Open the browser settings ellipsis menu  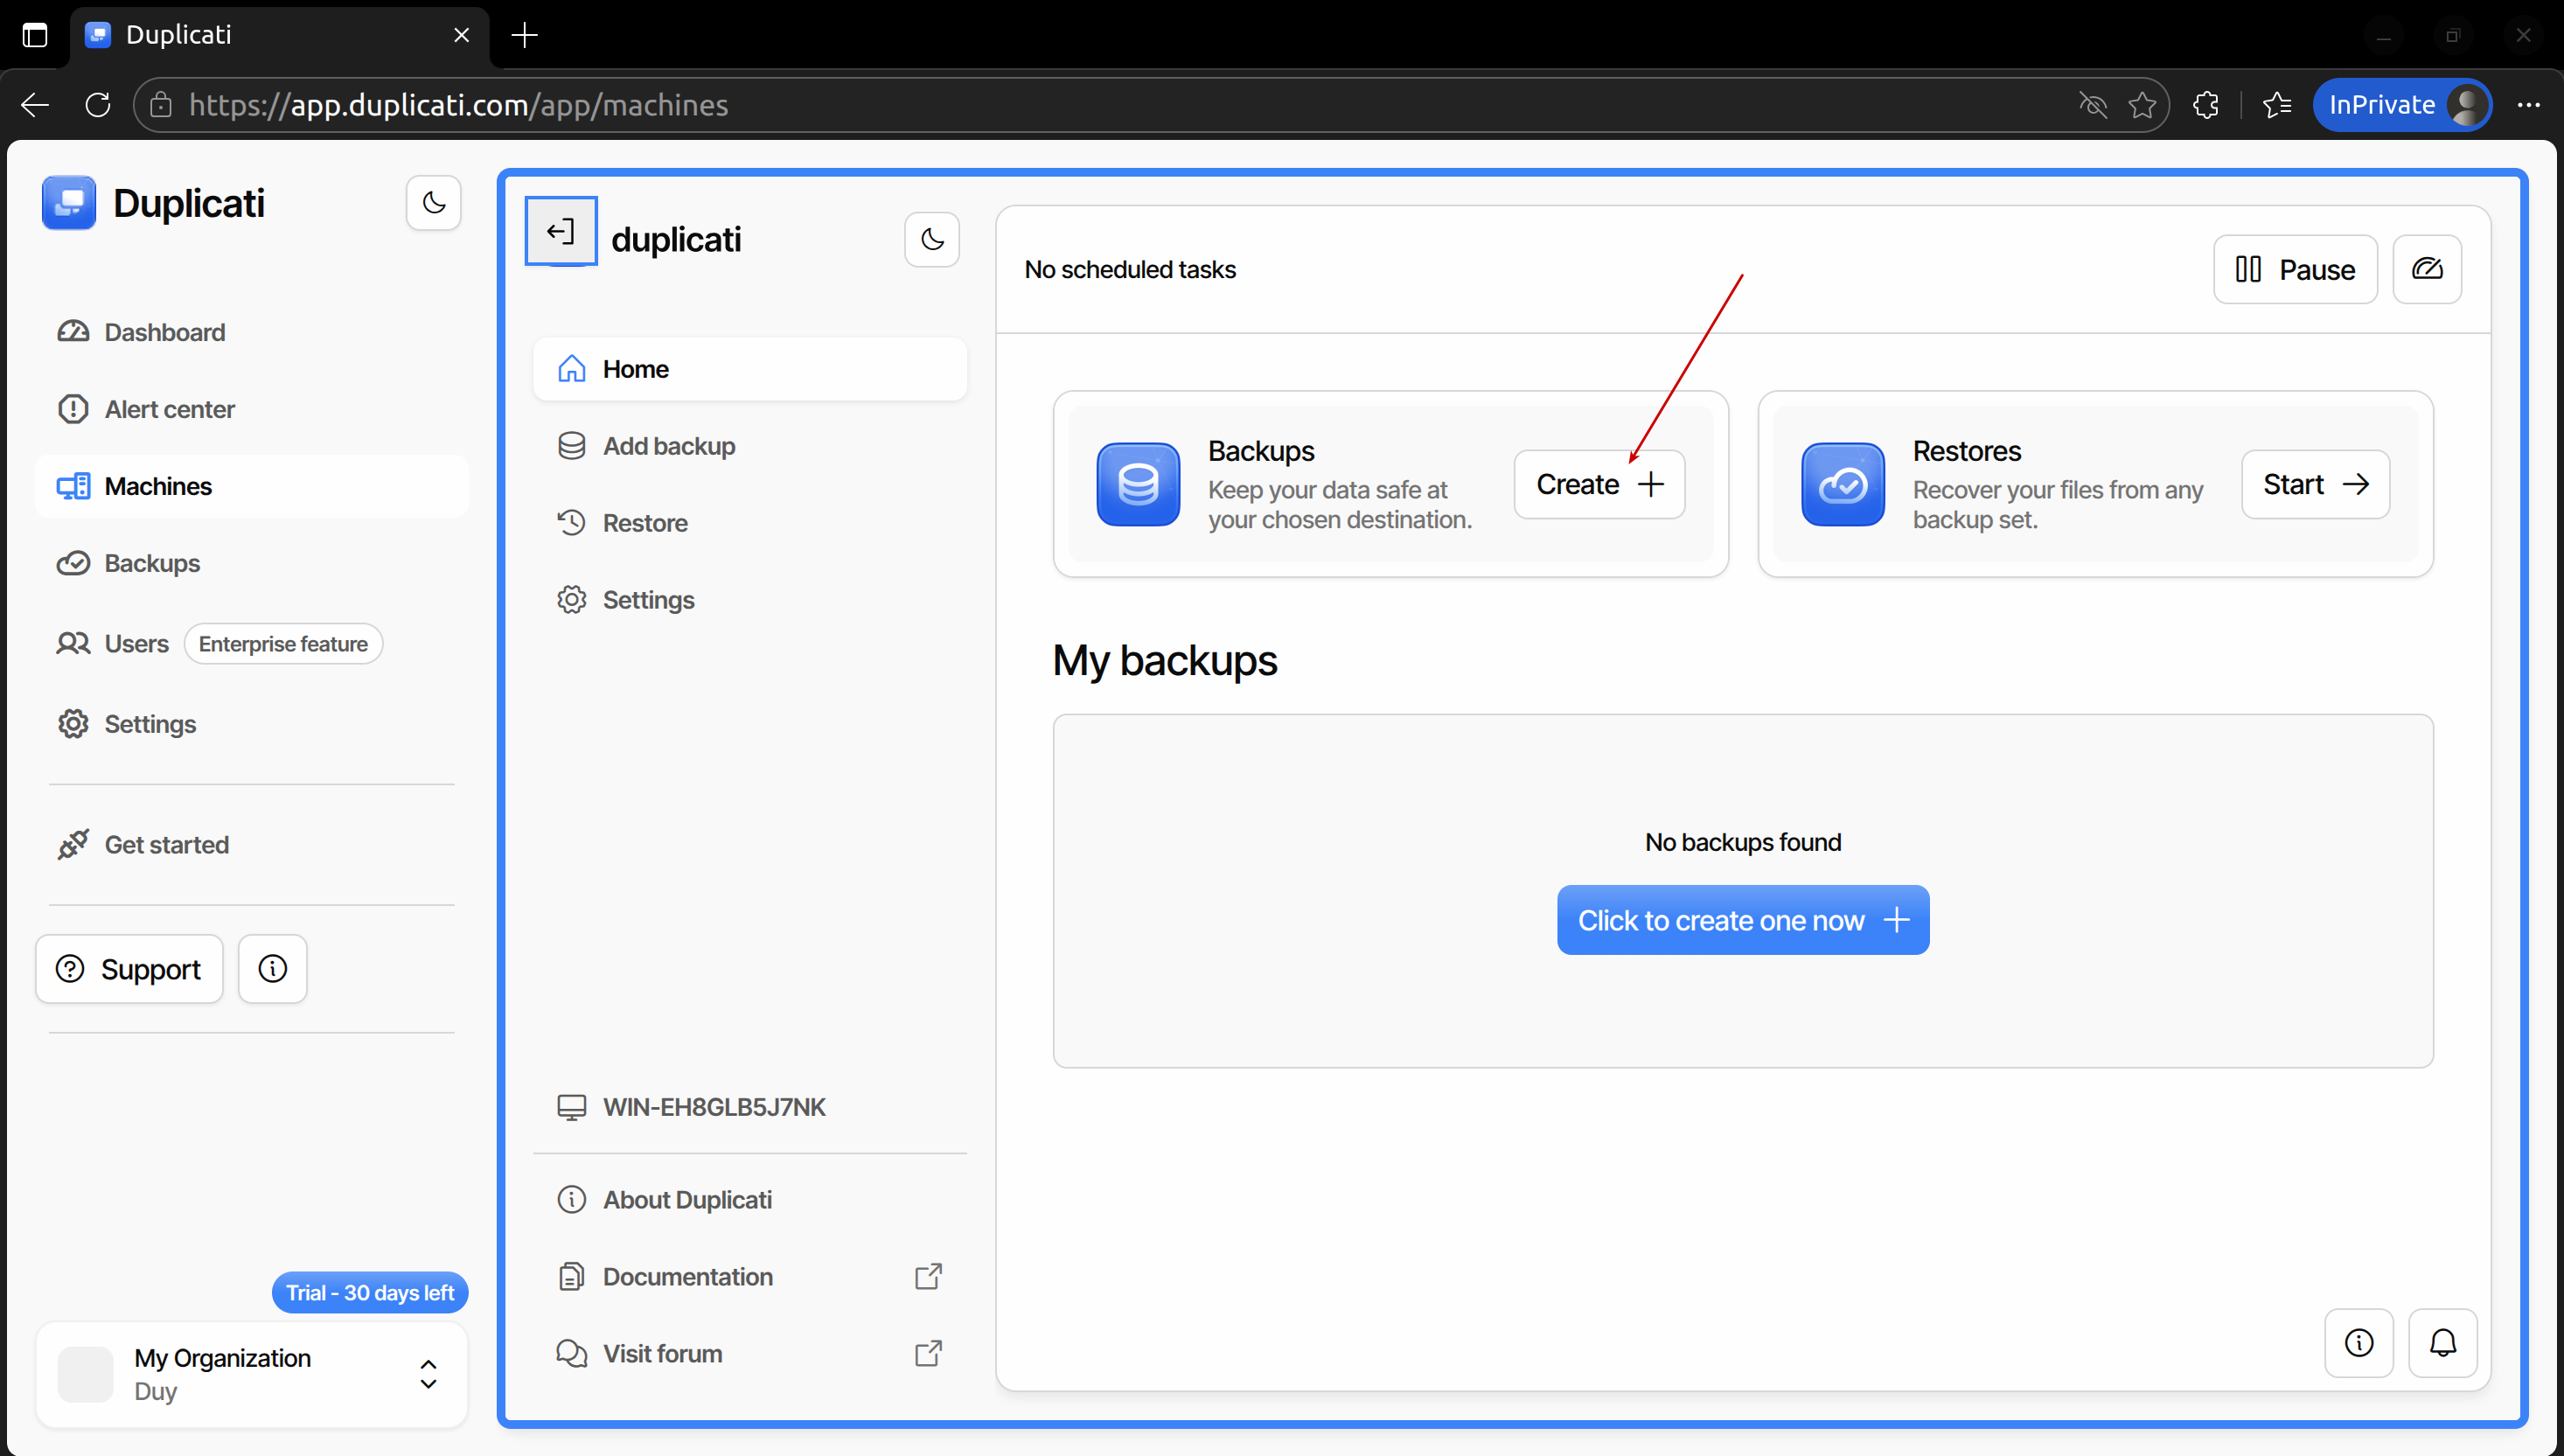[2528, 105]
